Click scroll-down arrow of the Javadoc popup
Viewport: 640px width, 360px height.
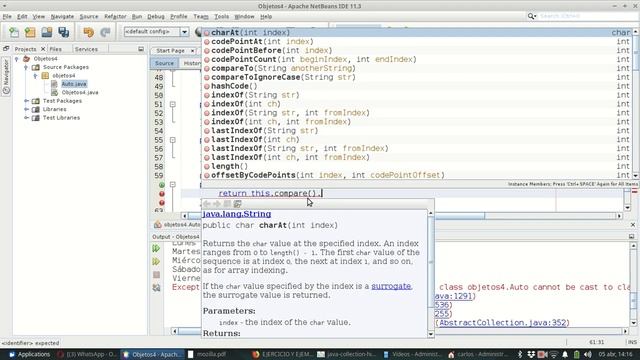[x=431, y=334]
